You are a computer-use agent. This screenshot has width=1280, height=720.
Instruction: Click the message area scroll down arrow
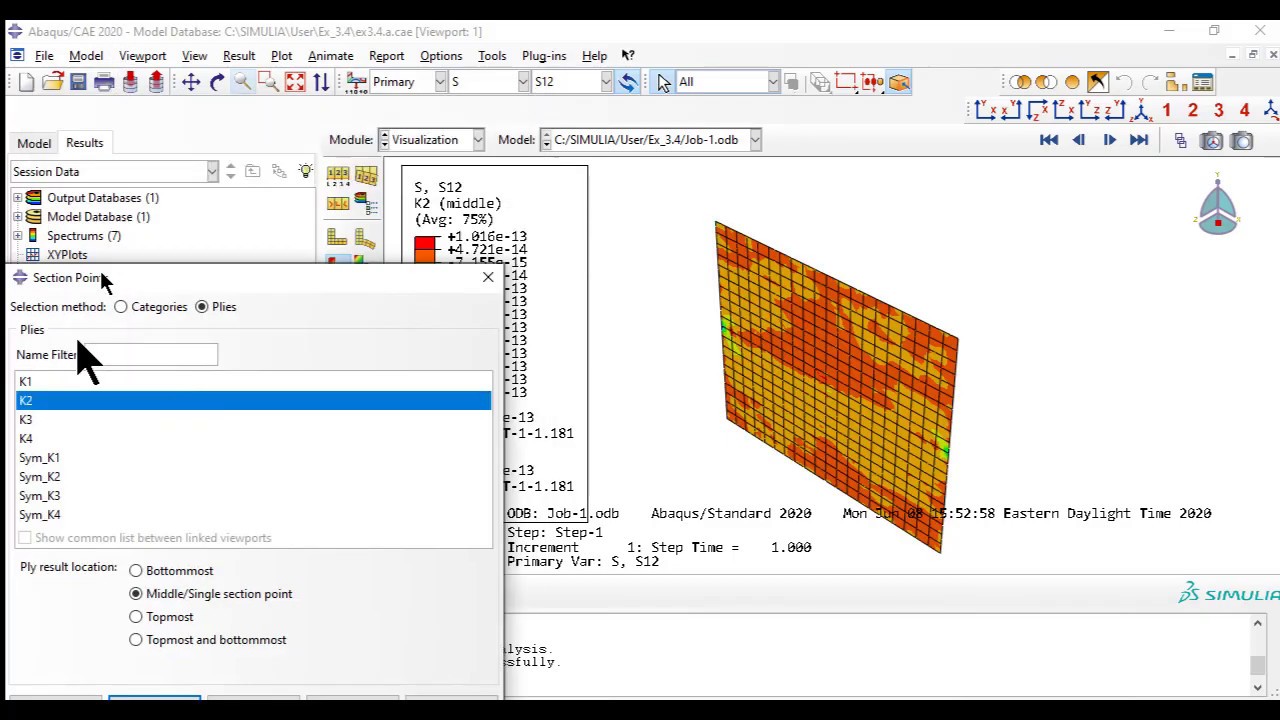(1258, 687)
